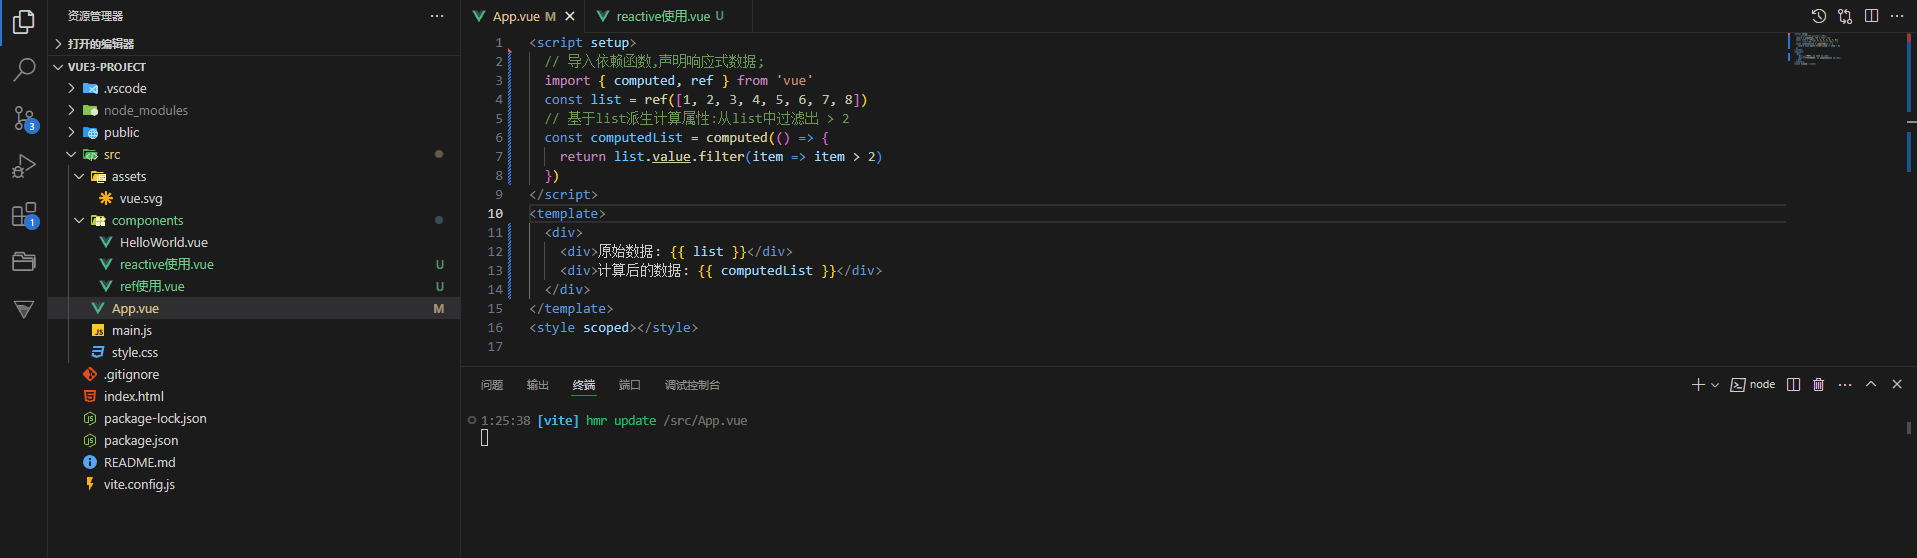Place cursor in the terminal input area
The image size is (1917, 558).
point(485,438)
